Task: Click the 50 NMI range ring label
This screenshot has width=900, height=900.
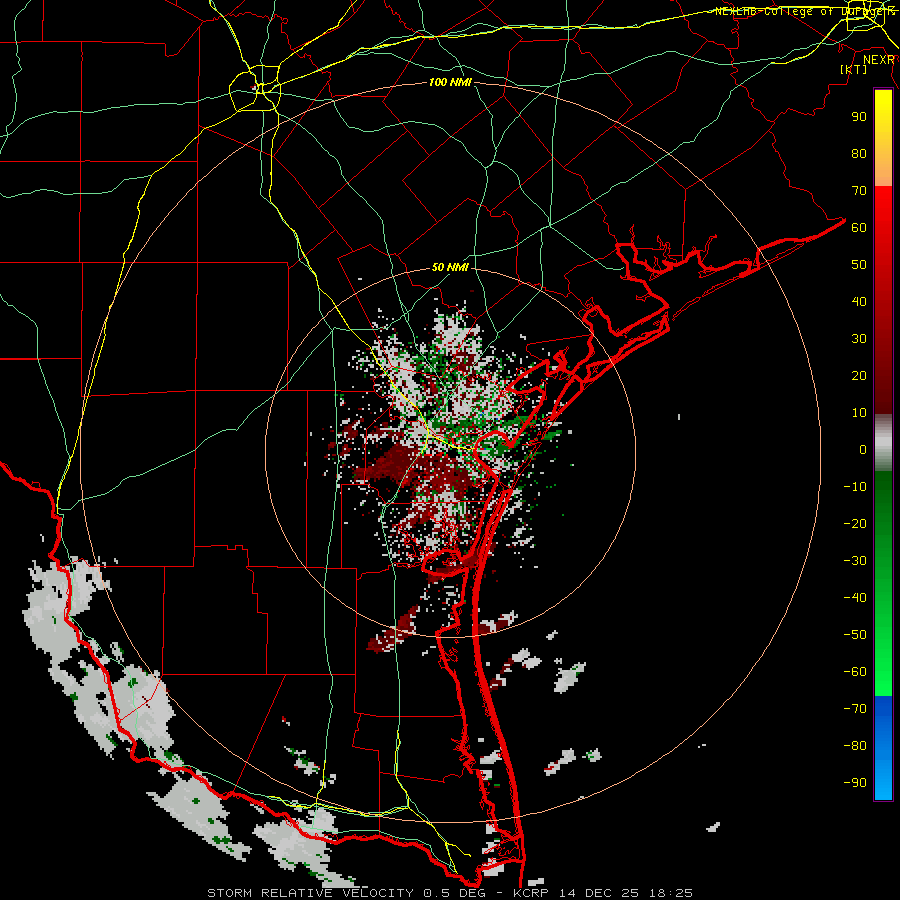Action: tap(450, 267)
